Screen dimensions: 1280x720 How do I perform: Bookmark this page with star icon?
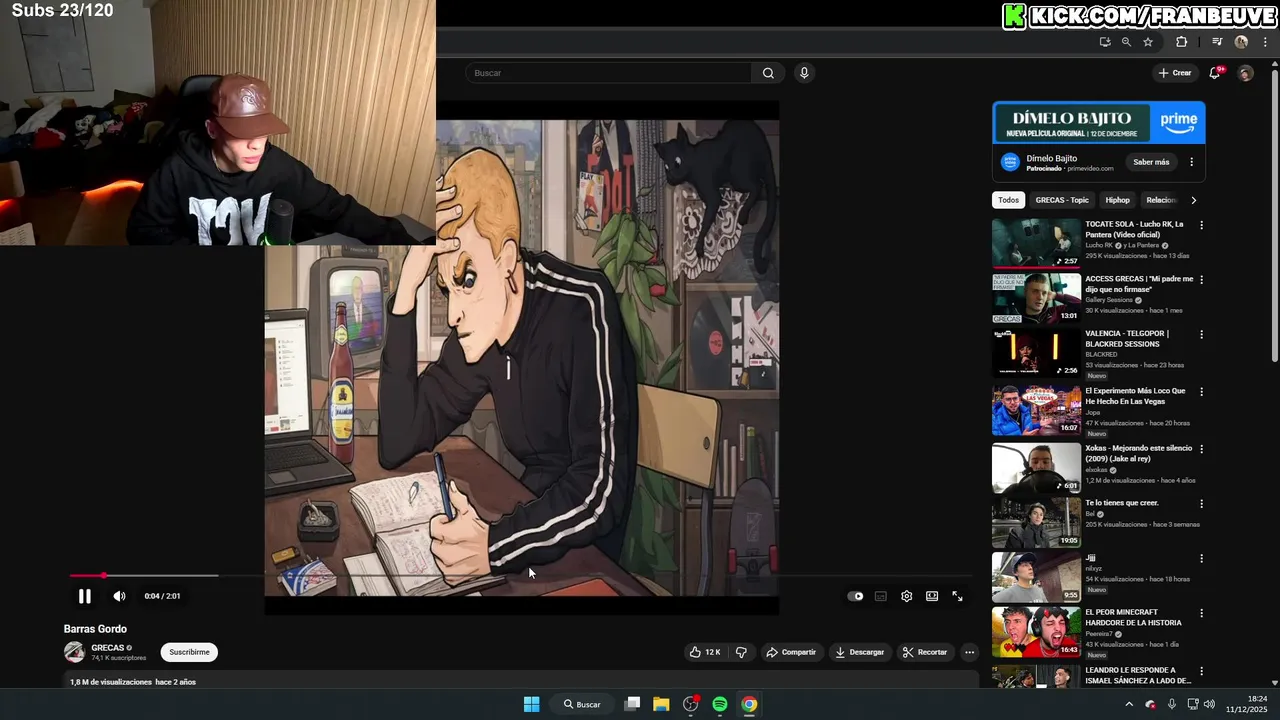1148,42
